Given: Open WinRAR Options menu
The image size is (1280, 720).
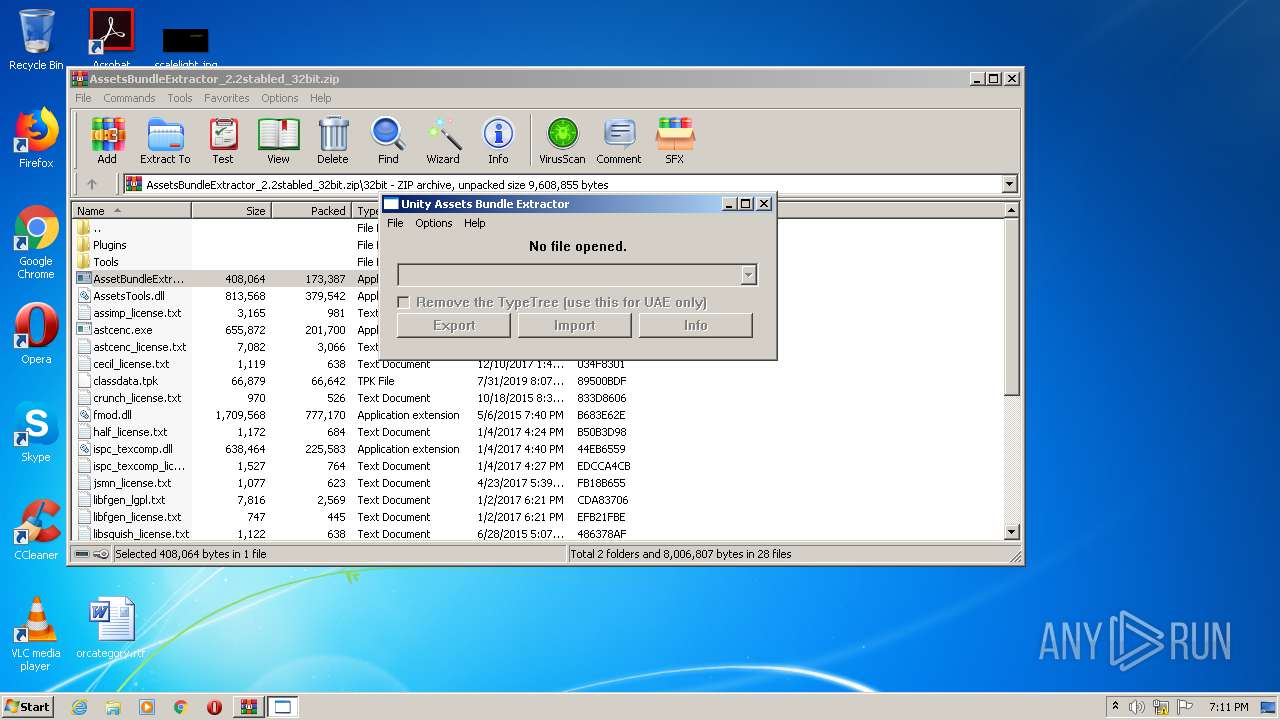Looking at the screenshot, I should coord(280,98).
